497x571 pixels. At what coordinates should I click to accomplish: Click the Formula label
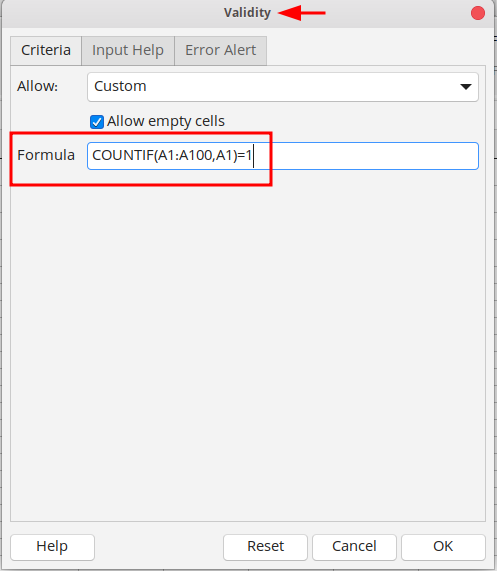[x=46, y=155]
